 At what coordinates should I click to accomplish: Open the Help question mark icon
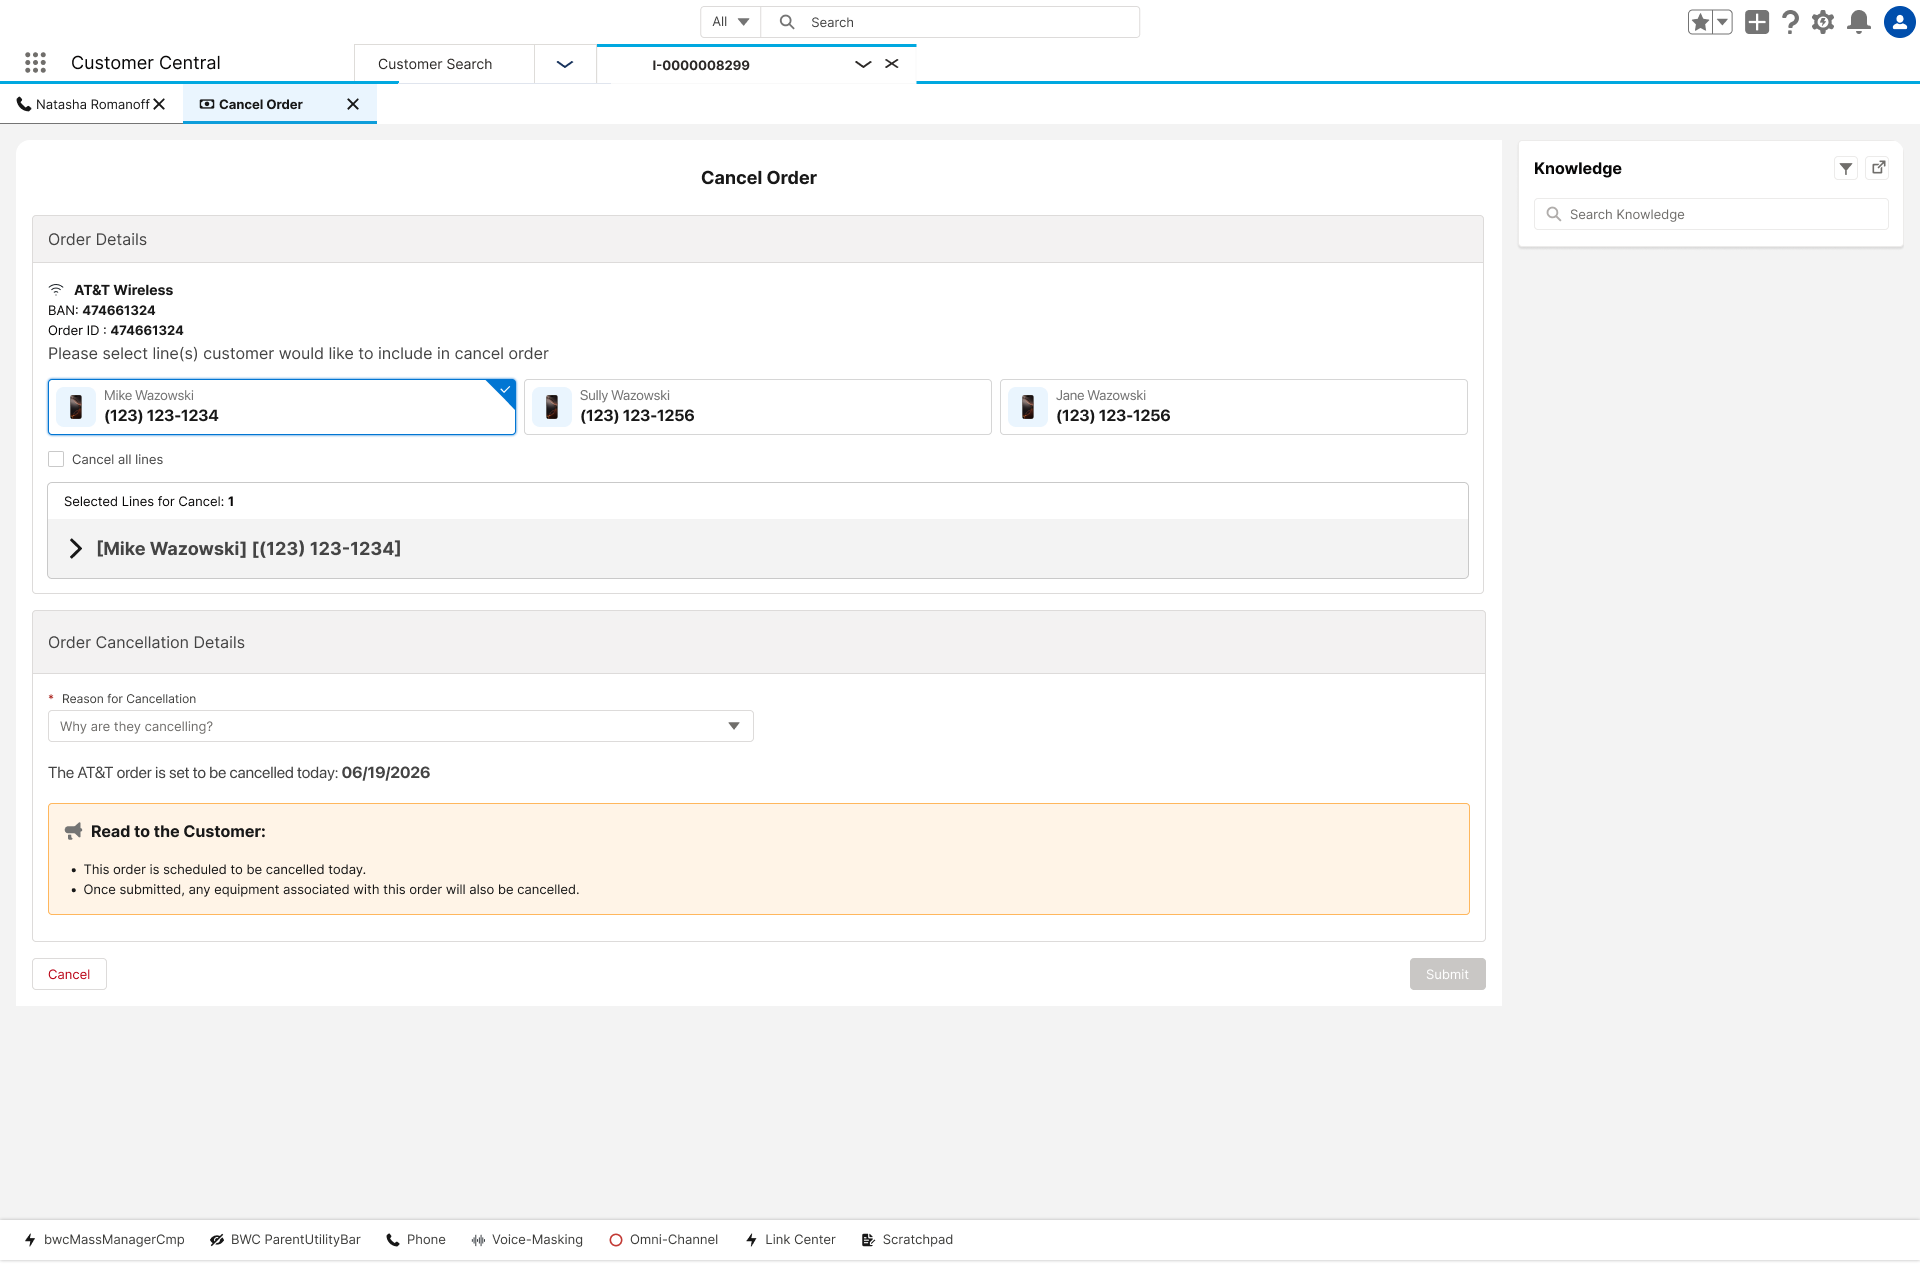pos(1790,22)
